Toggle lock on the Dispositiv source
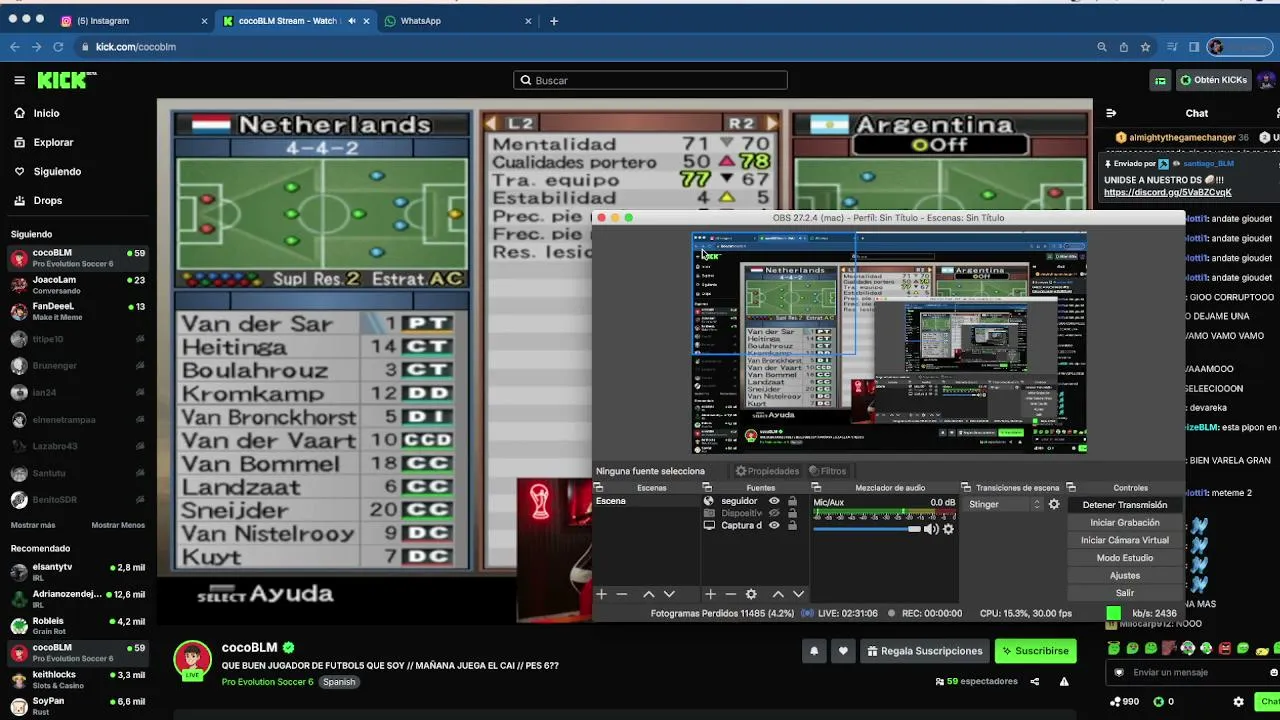The image size is (1280, 720). point(792,513)
